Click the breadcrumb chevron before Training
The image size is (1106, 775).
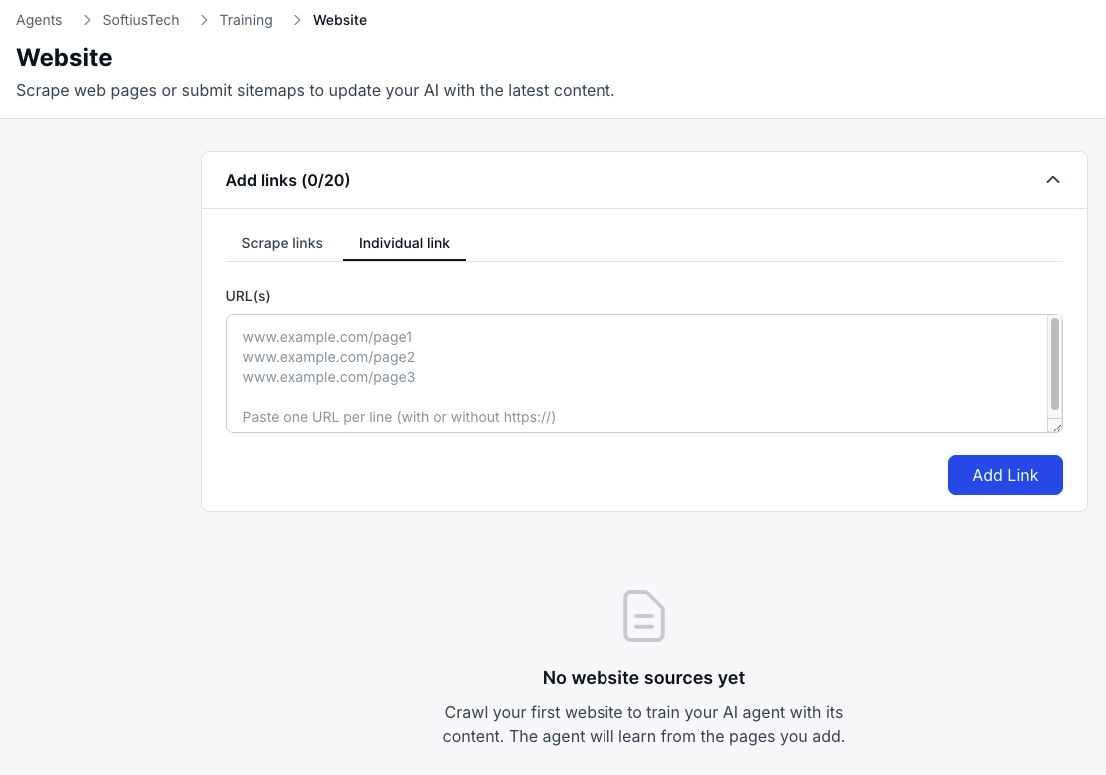tap(204, 20)
